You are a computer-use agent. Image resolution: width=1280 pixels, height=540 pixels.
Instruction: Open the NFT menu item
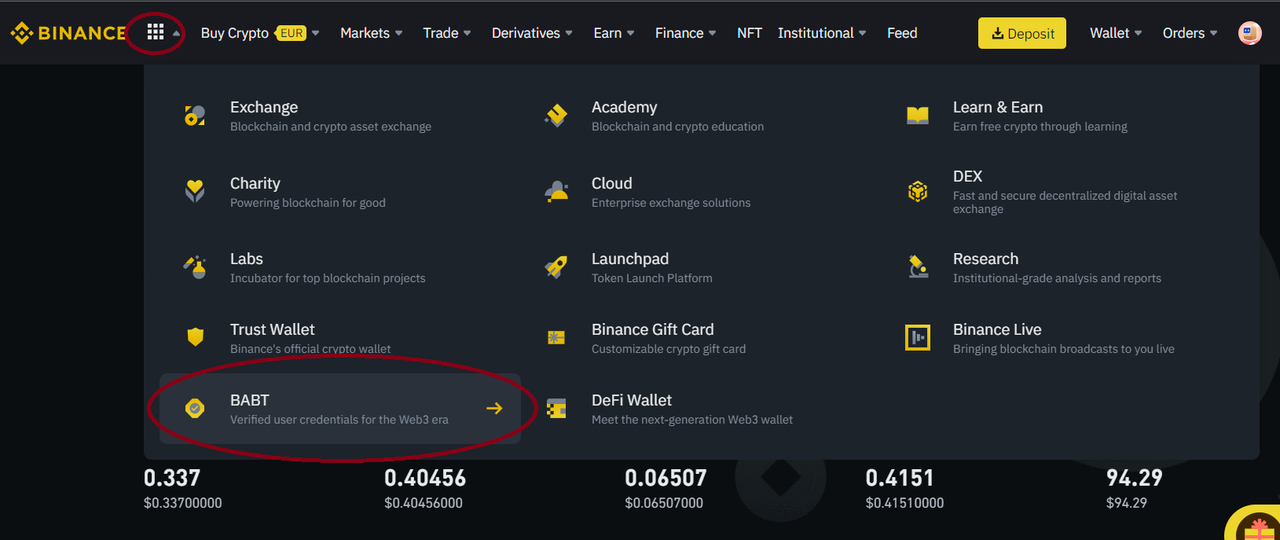tap(749, 33)
